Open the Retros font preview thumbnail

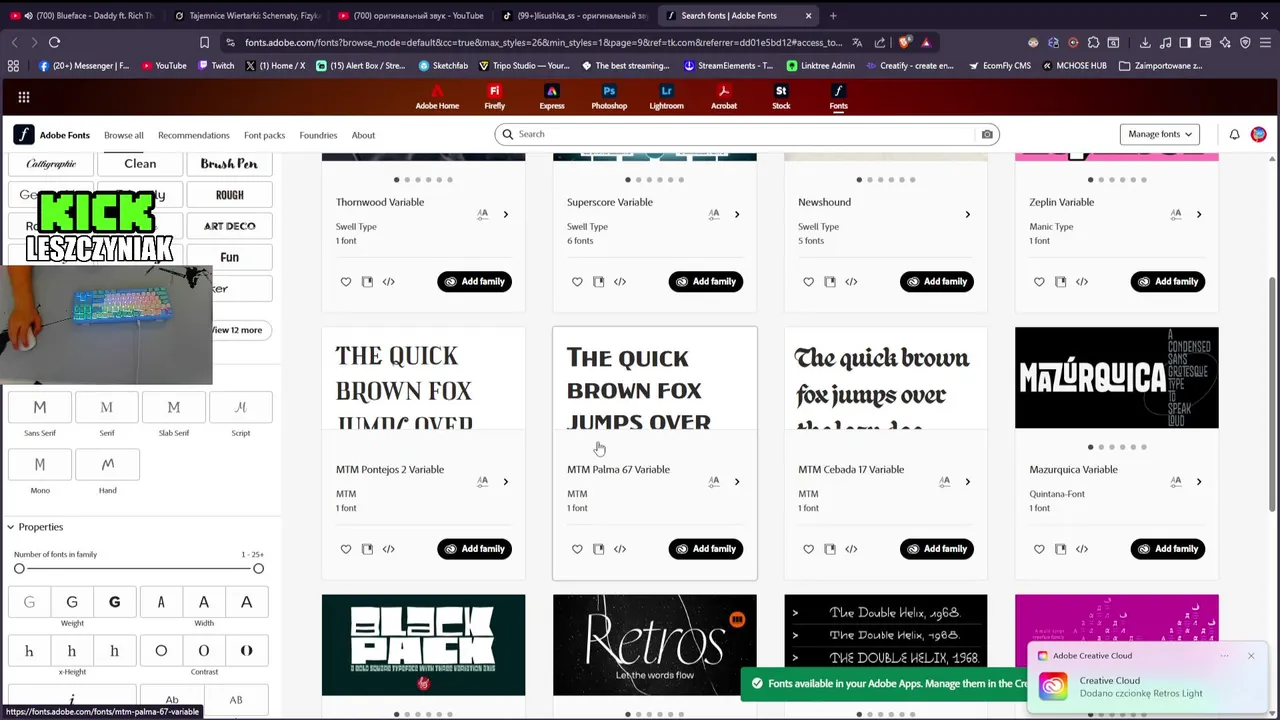coord(655,645)
